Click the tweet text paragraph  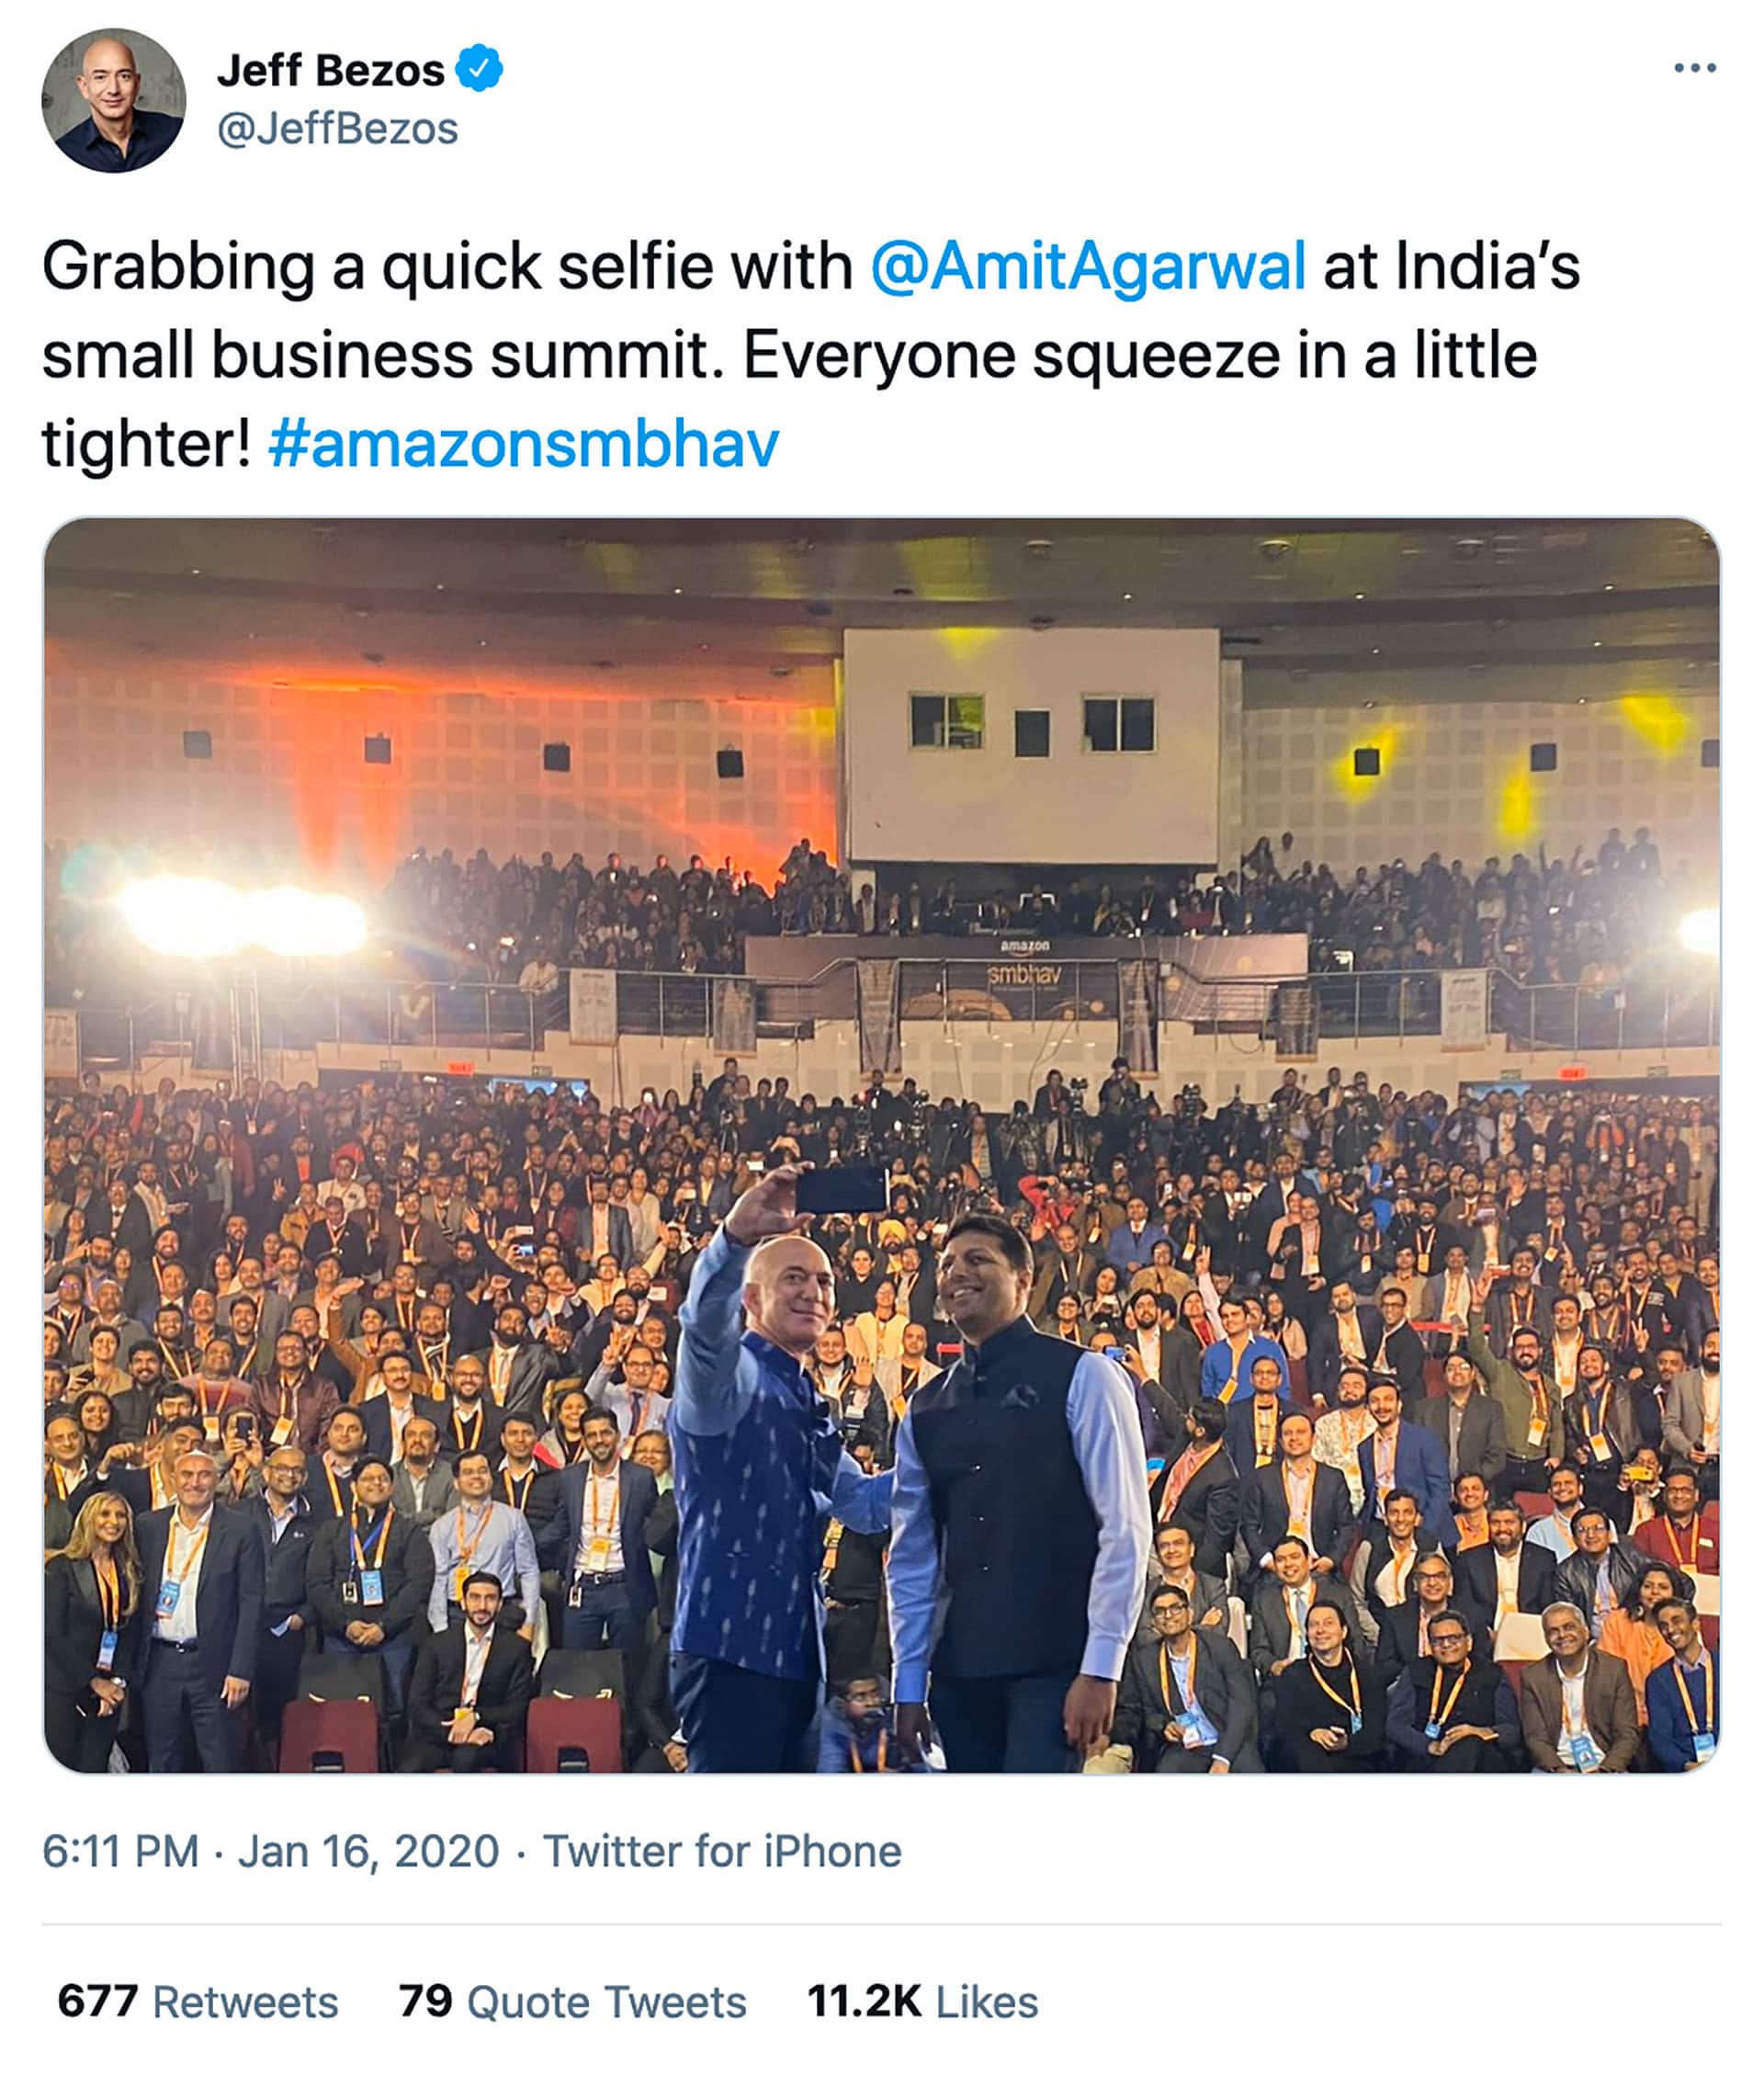pyautogui.click(x=811, y=355)
